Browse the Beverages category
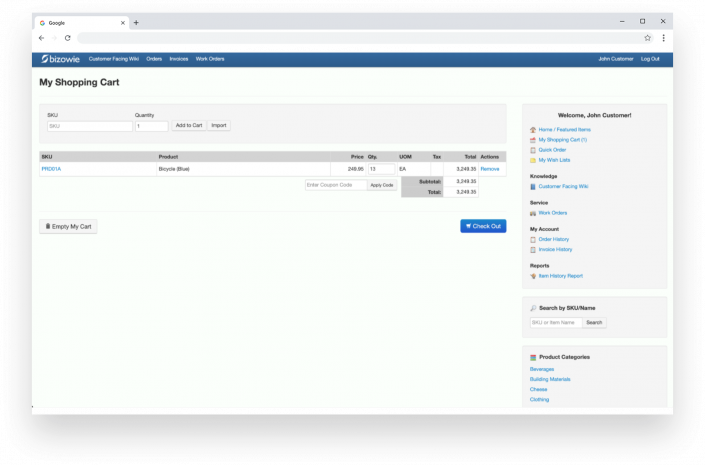 tap(542, 369)
